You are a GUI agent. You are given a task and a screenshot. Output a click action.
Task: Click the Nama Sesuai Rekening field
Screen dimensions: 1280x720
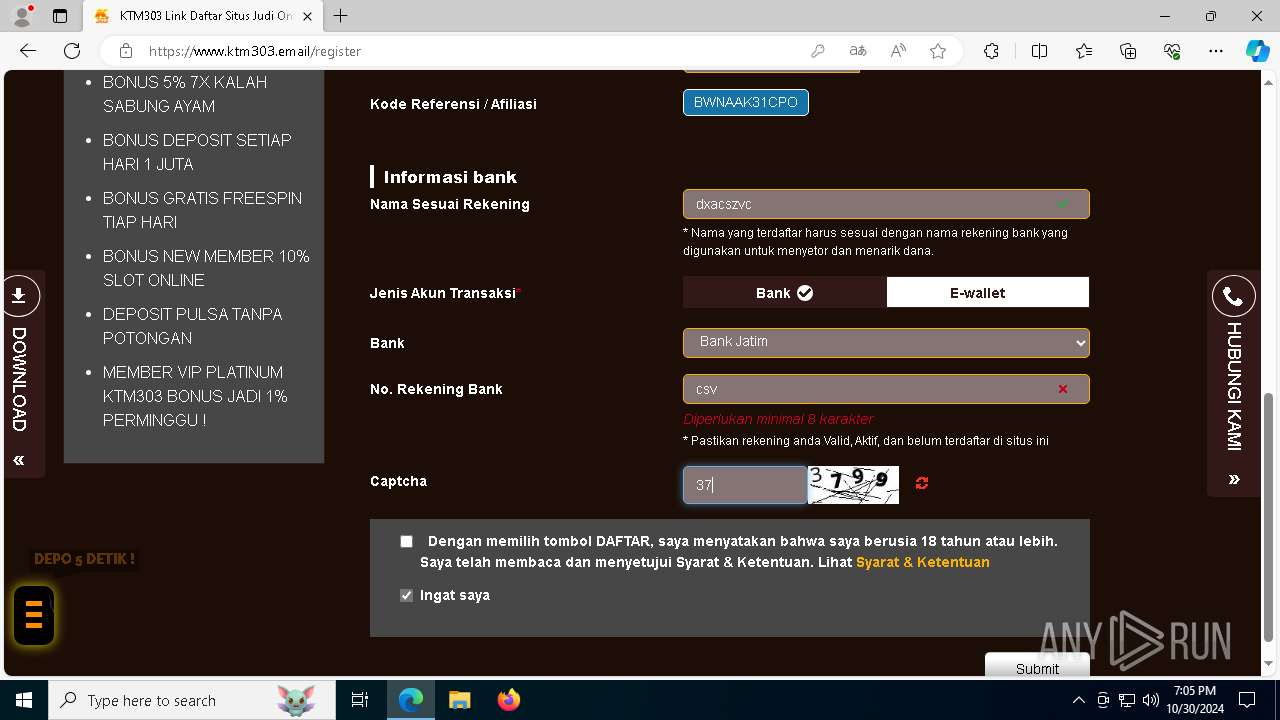click(x=886, y=204)
